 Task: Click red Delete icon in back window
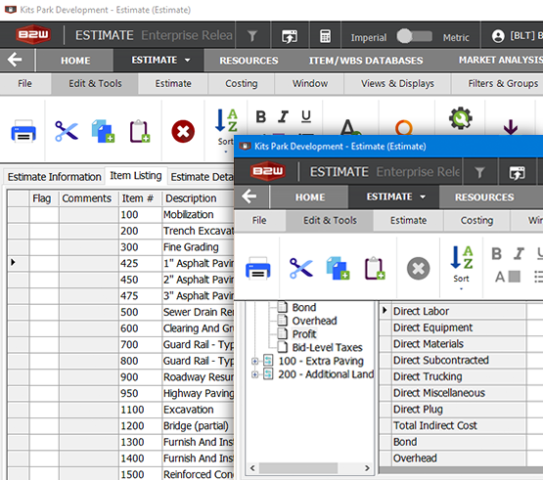[x=183, y=132]
